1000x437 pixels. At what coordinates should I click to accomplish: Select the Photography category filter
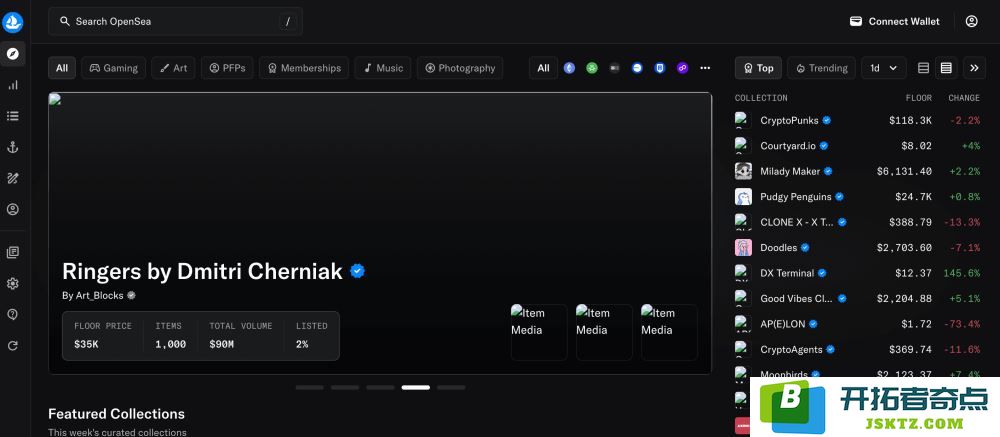click(460, 68)
